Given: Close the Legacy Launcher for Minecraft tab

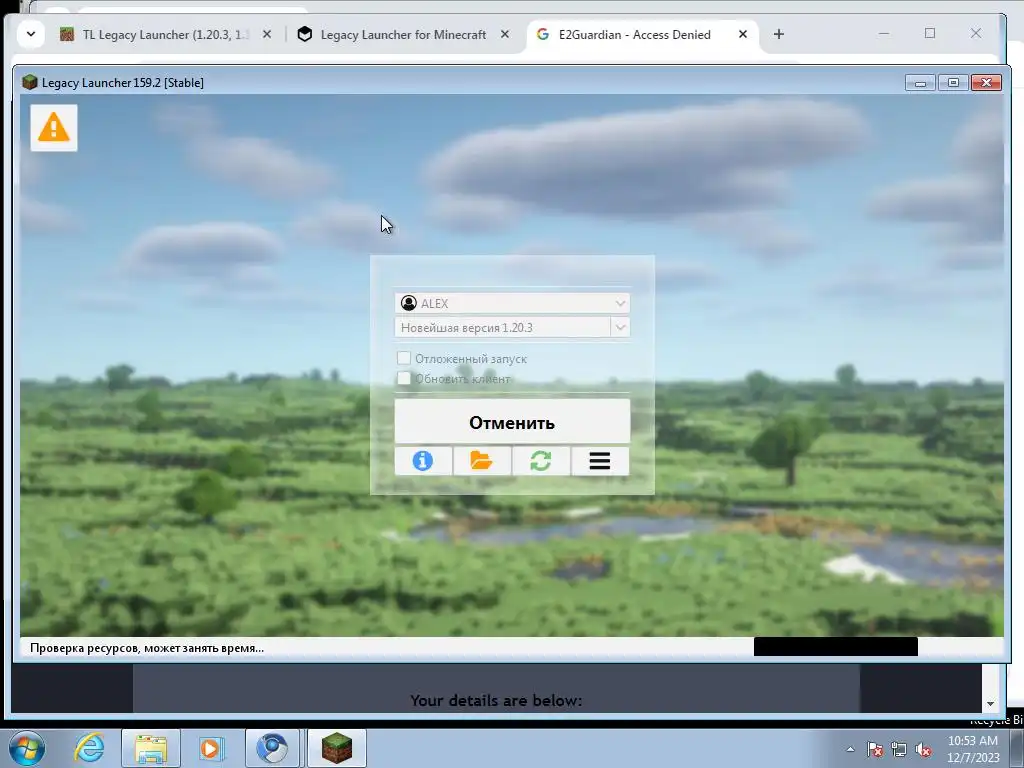Looking at the screenshot, I should (x=504, y=34).
